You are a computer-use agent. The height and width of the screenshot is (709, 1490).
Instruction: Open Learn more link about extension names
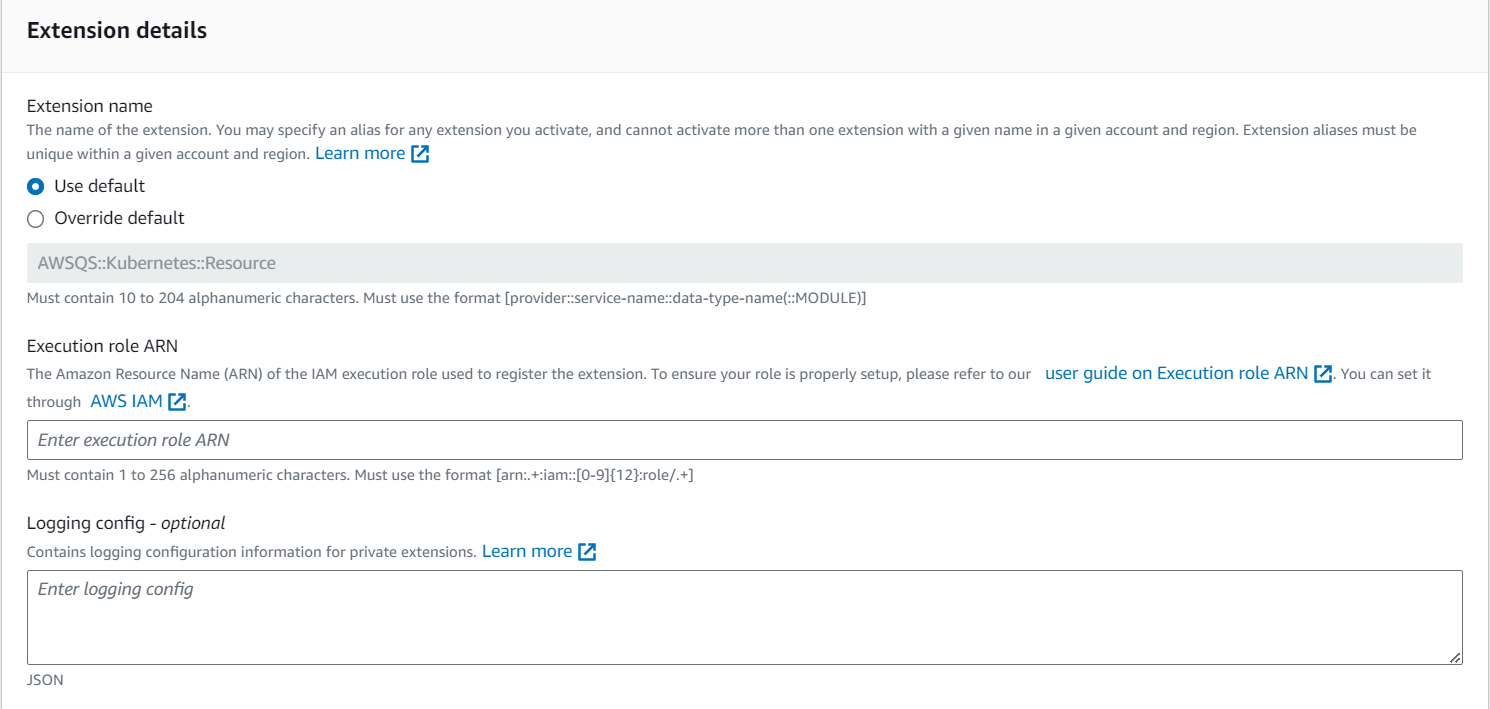pos(360,154)
